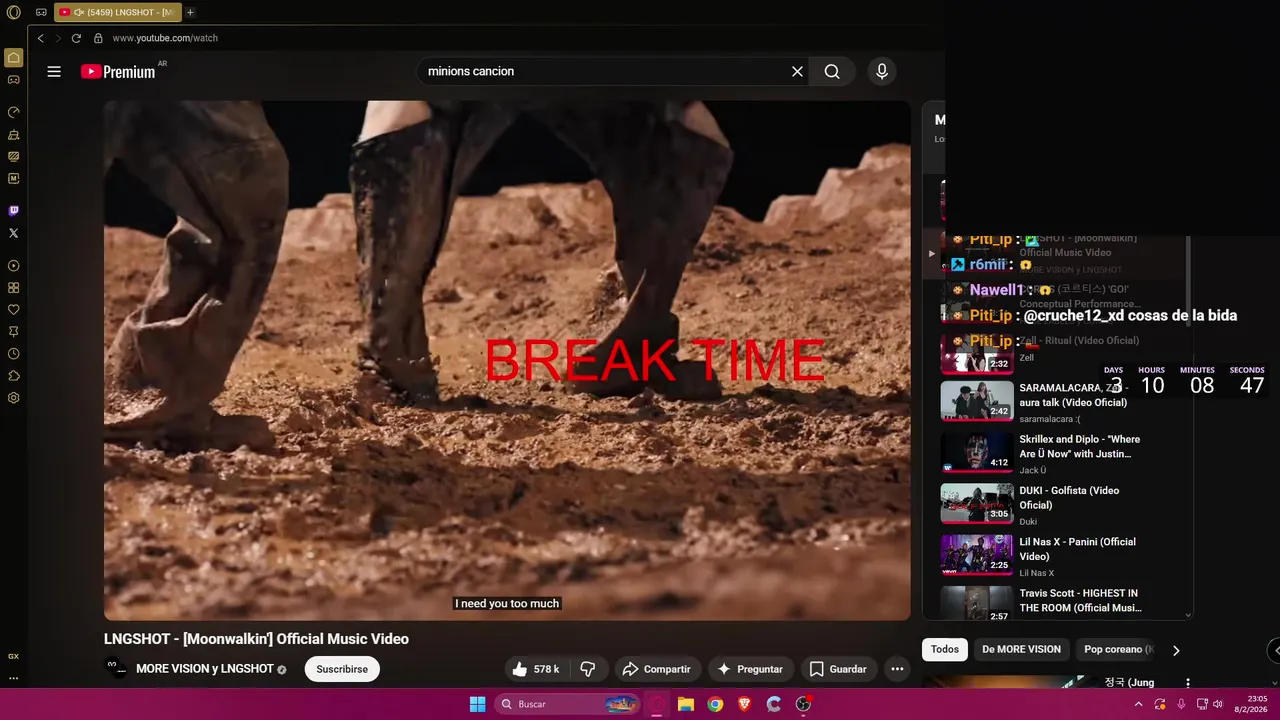Viewport: 1280px width, 720px height.
Task: Open options for 정국 (Jung video
Action: (x=1188, y=683)
